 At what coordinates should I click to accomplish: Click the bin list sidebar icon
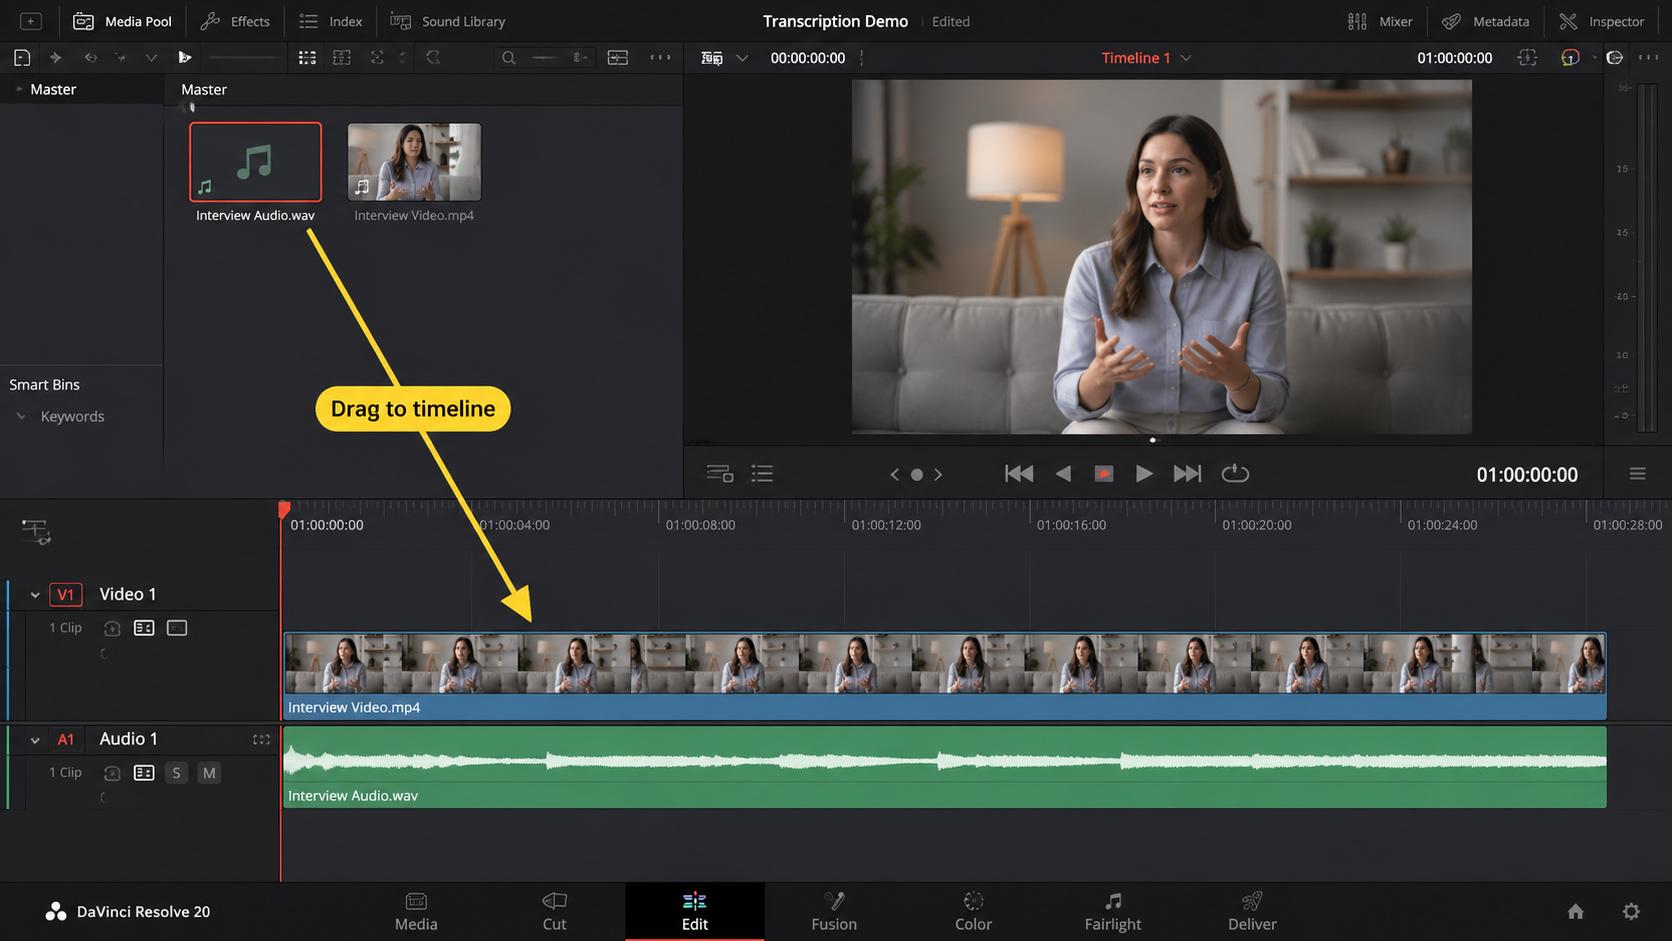point(22,58)
